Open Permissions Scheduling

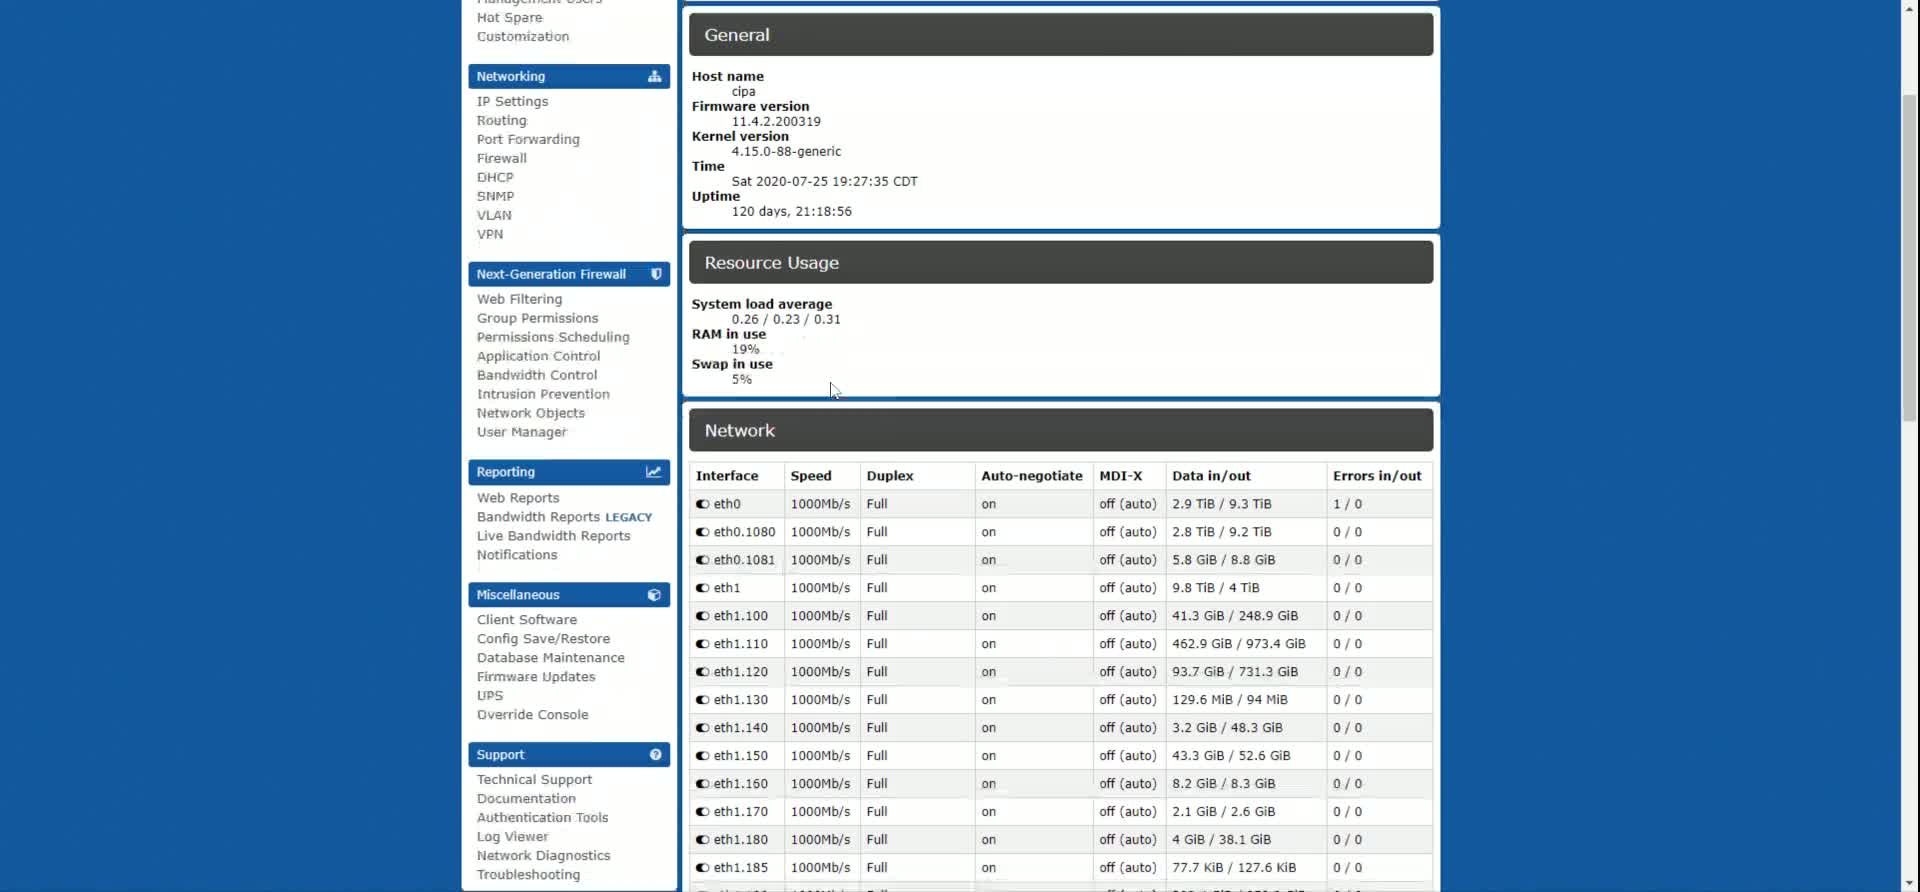[553, 338]
